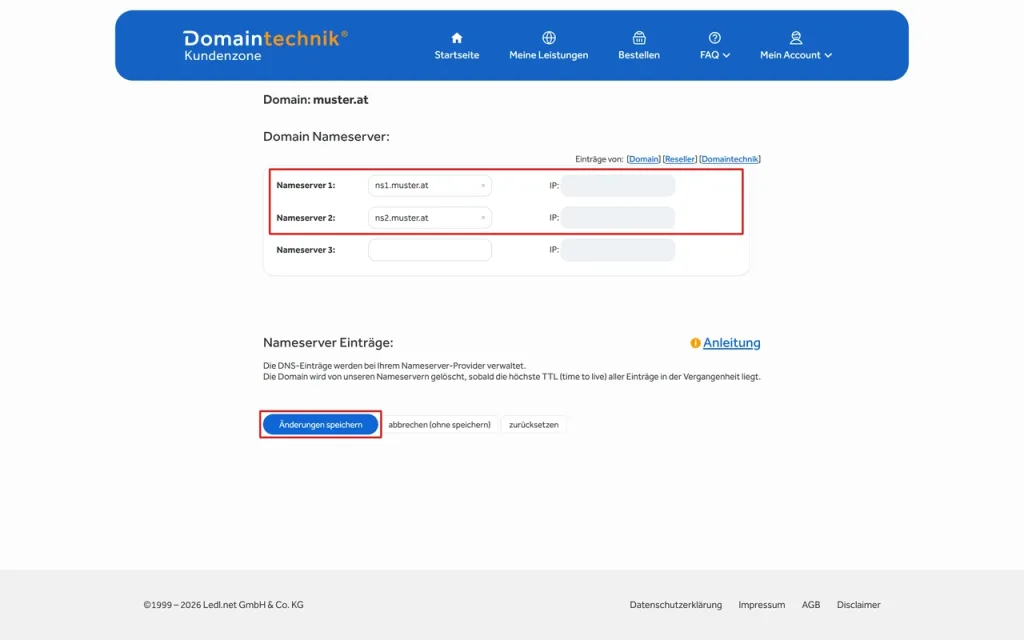Viewport: 1024px width, 640px height.
Task: Open Meine Leistungen menu item
Action: (549, 55)
